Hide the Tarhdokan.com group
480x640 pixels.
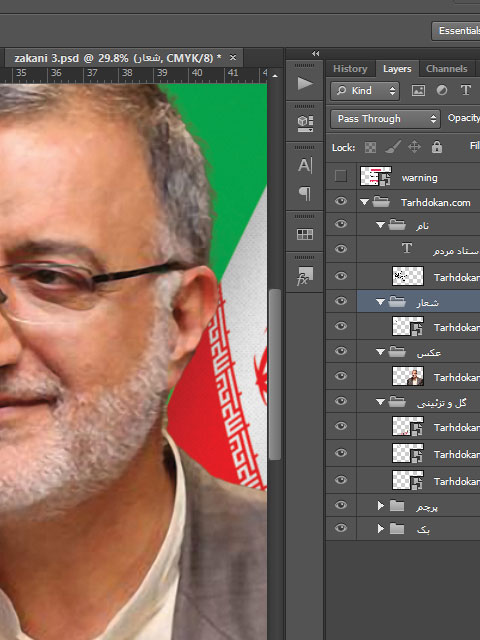coord(341,201)
